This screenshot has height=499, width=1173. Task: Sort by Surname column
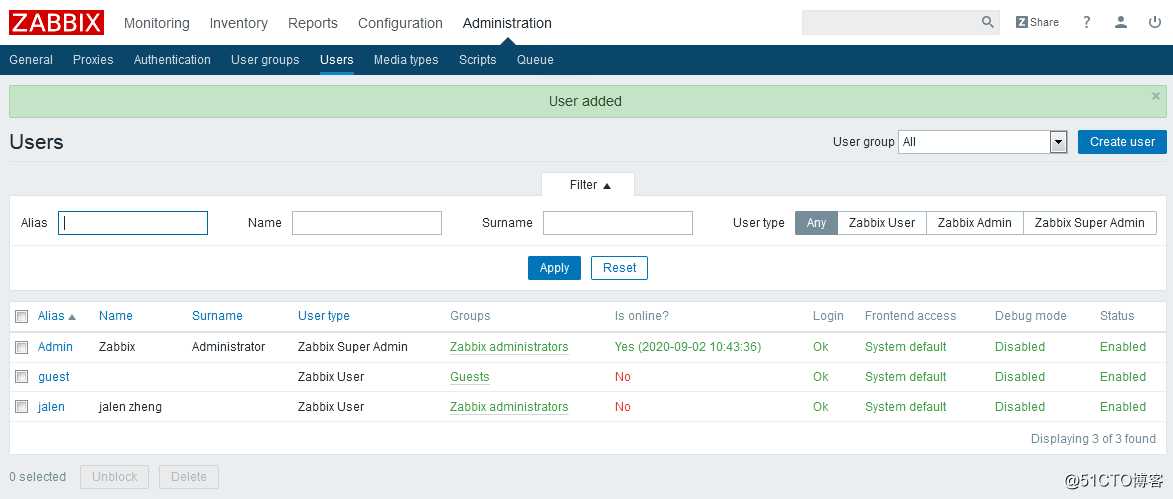(217, 316)
